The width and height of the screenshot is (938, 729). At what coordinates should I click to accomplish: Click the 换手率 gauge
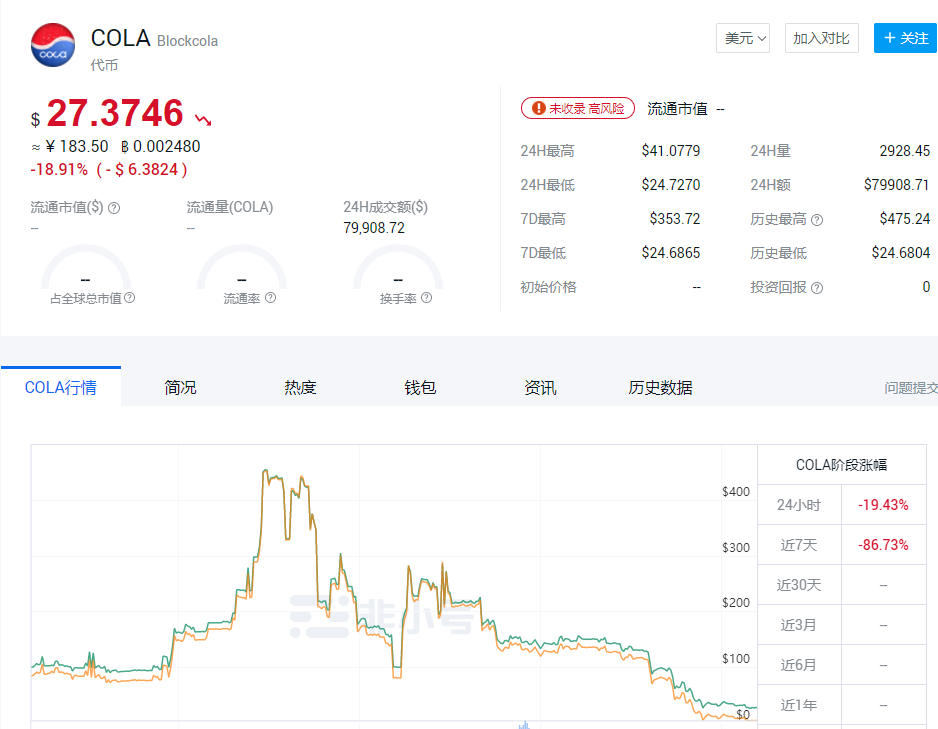pos(398,268)
